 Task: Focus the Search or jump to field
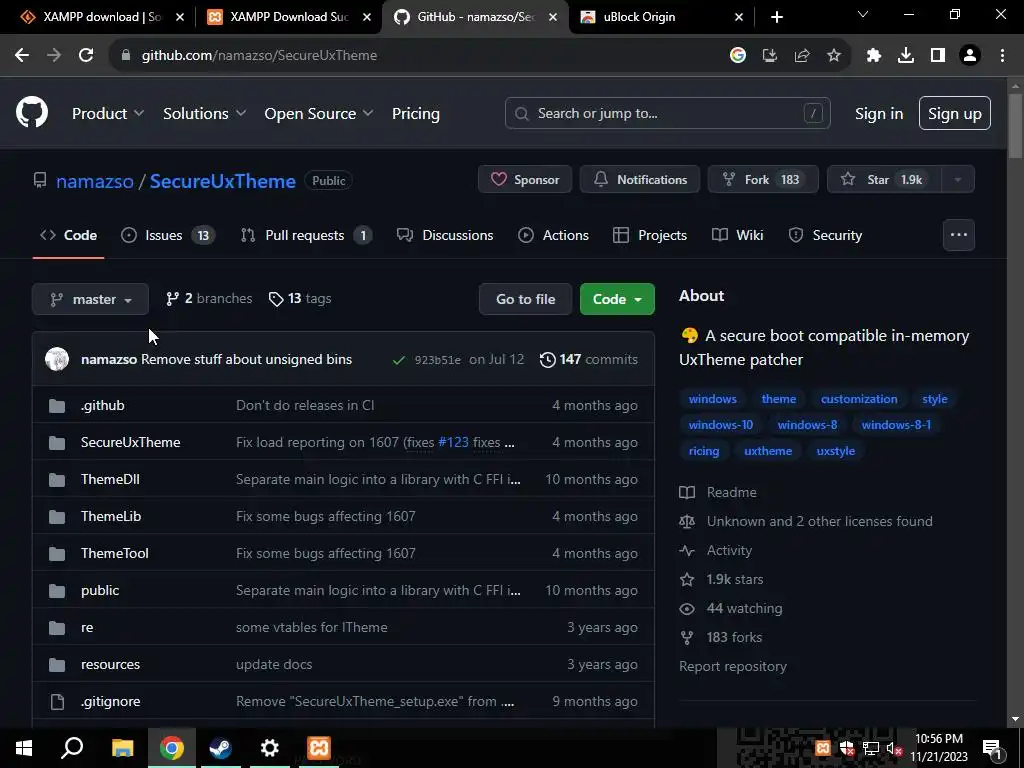click(667, 114)
